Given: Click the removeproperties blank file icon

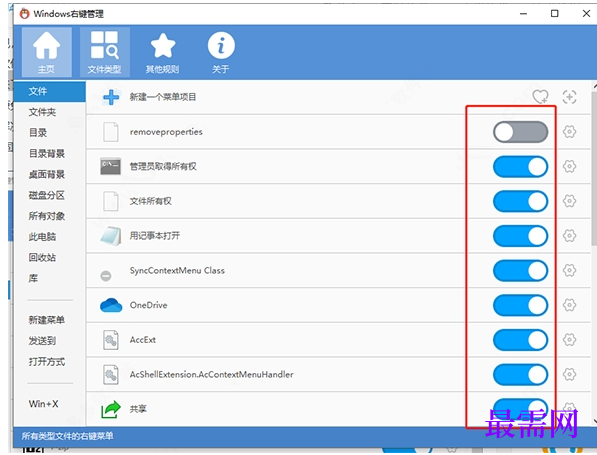Looking at the screenshot, I should click(x=110, y=132).
